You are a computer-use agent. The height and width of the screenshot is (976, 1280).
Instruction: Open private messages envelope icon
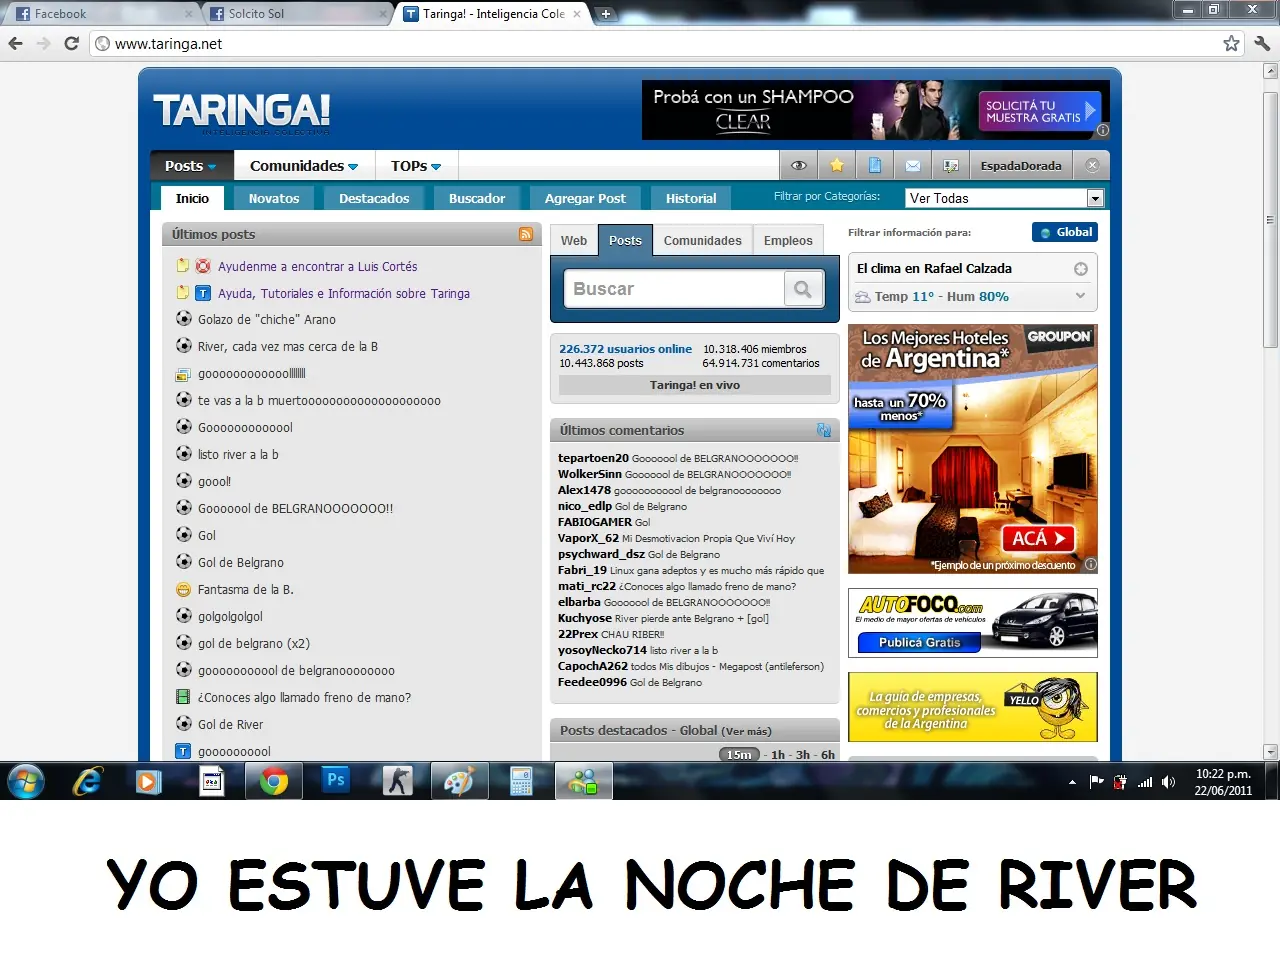(x=912, y=166)
